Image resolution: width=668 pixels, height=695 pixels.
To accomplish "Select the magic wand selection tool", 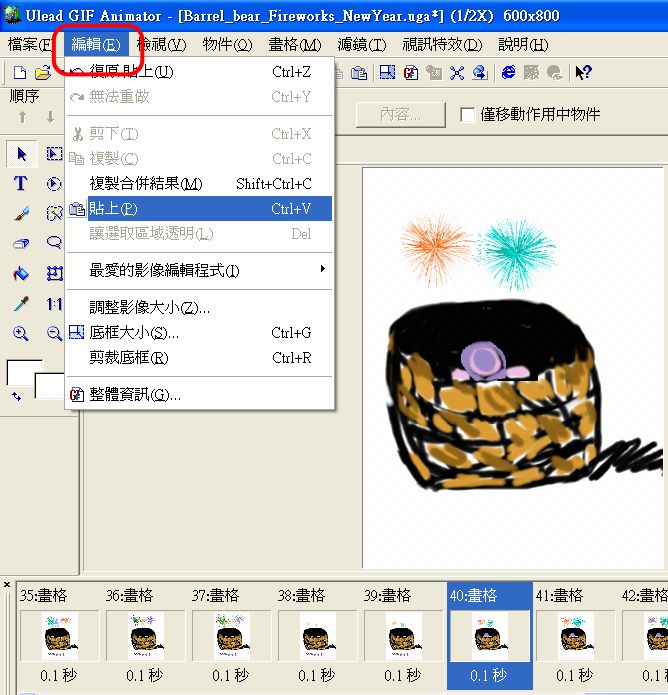I will pyautogui.click(x=54, y=214).
